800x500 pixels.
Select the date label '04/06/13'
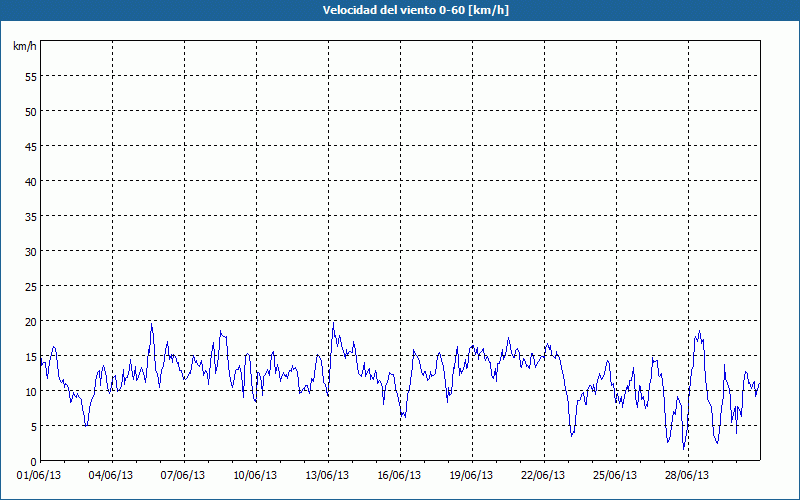coord(111,475)
